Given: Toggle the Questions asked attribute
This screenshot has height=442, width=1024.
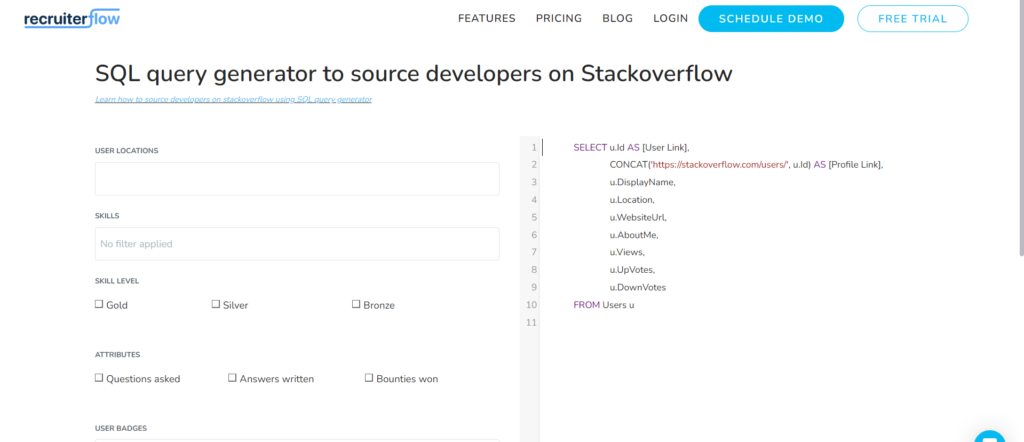Looking at the screenshot, I should click(99, 378).
